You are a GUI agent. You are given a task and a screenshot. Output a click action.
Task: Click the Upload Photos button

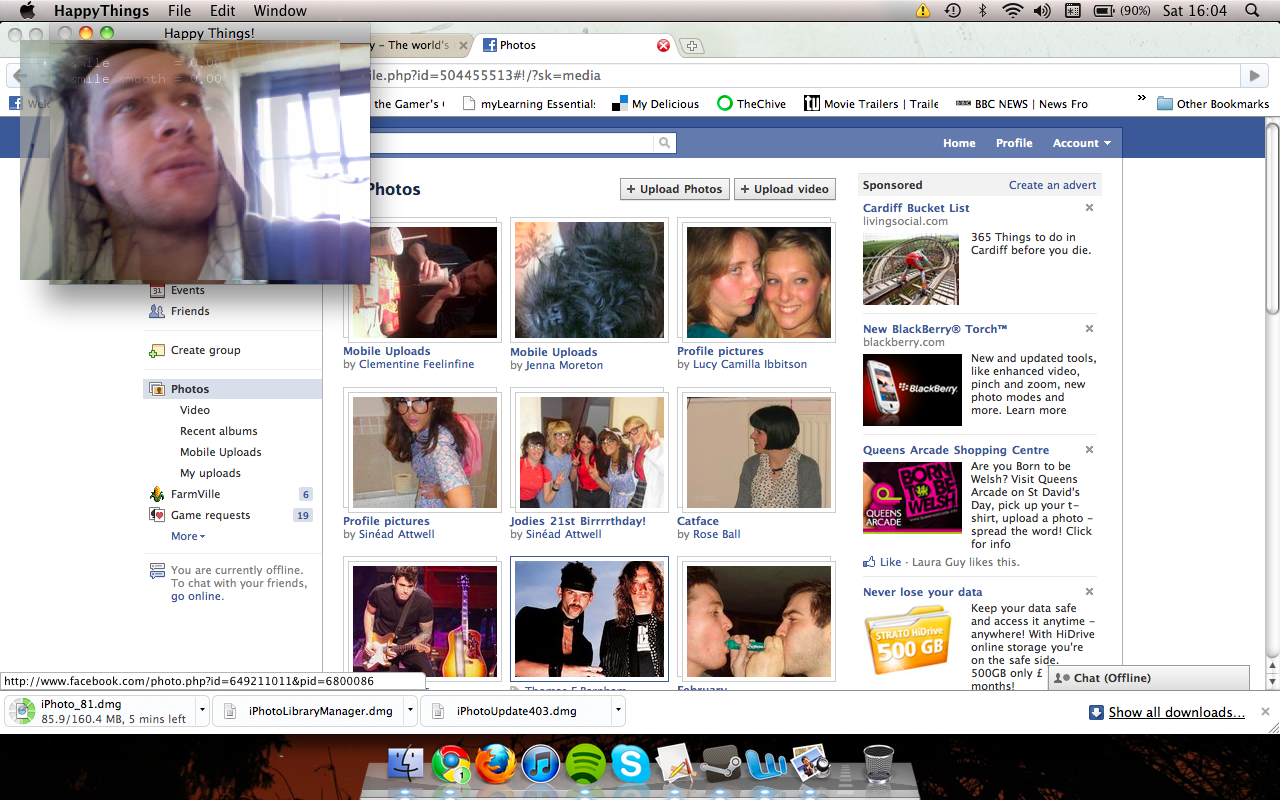(x=674, y=189)
